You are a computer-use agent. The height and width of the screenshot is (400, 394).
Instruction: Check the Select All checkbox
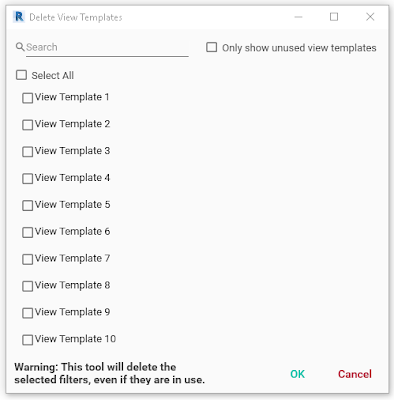(x=21, y=75)
